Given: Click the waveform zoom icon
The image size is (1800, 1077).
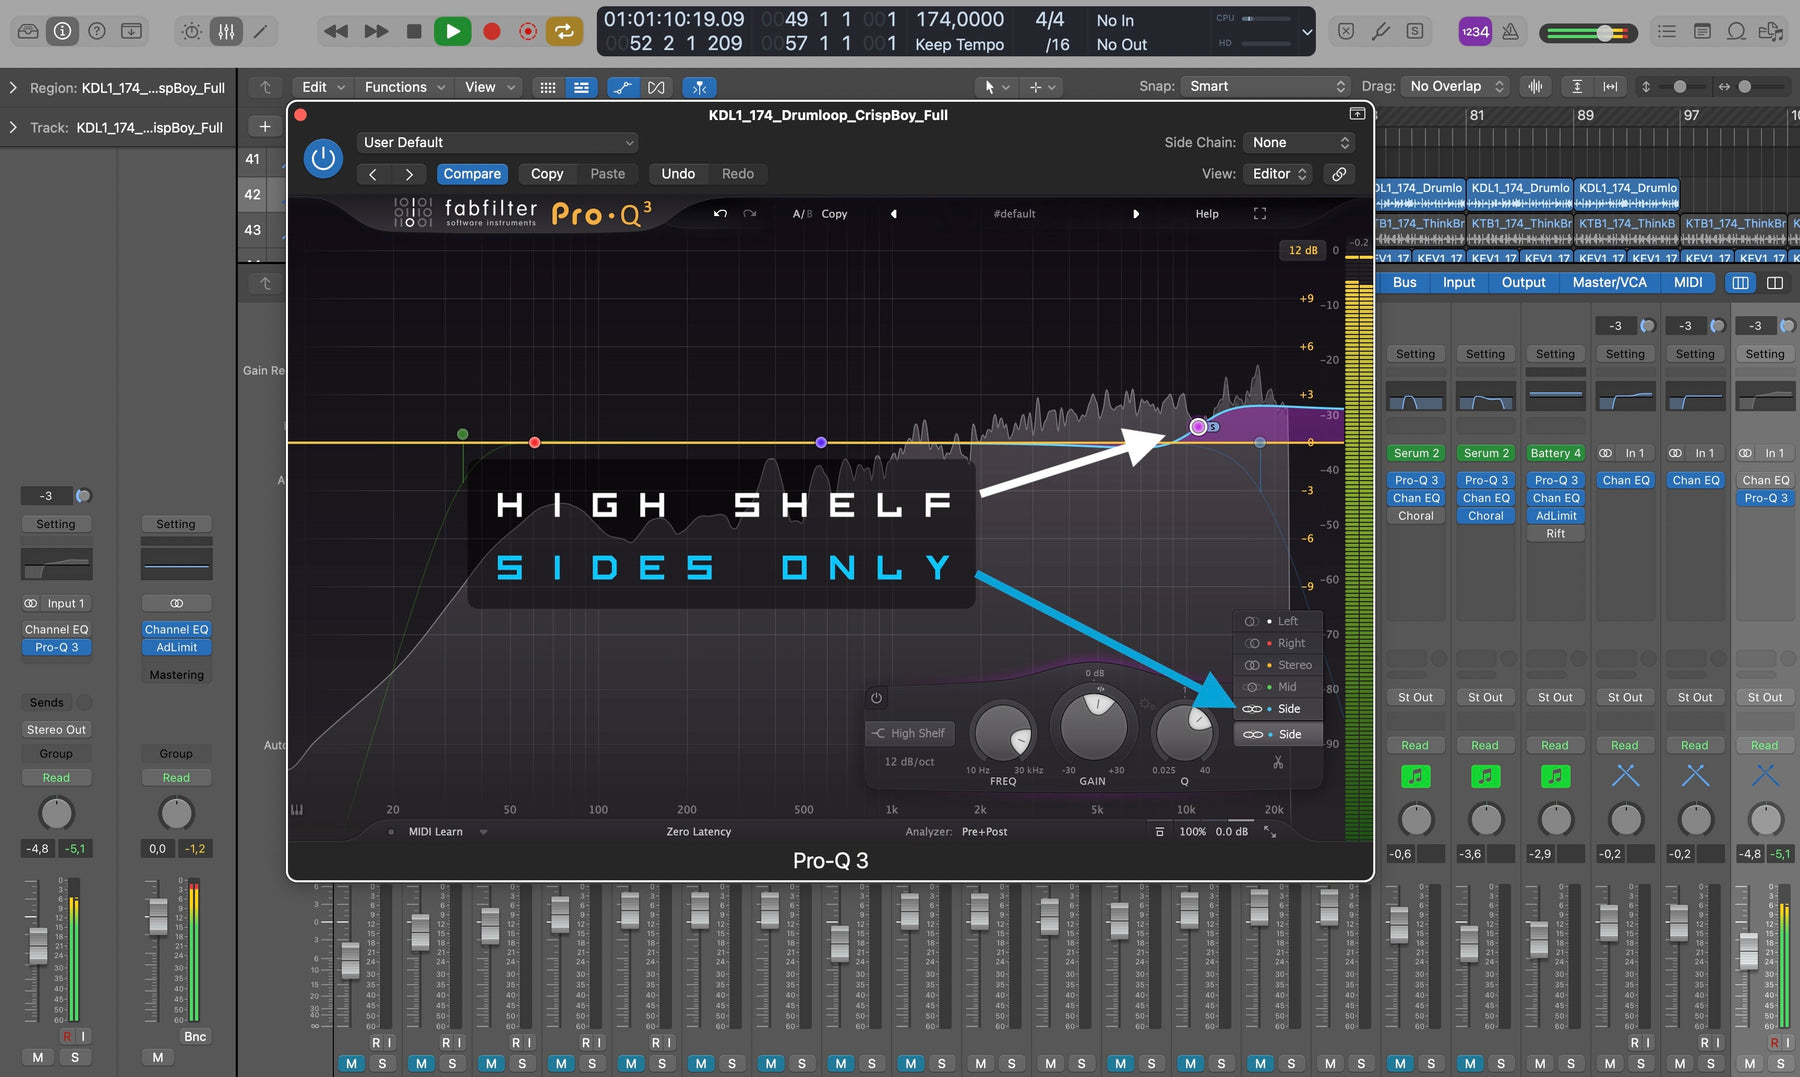Looking at the screenshot, I should [1535, 86].
